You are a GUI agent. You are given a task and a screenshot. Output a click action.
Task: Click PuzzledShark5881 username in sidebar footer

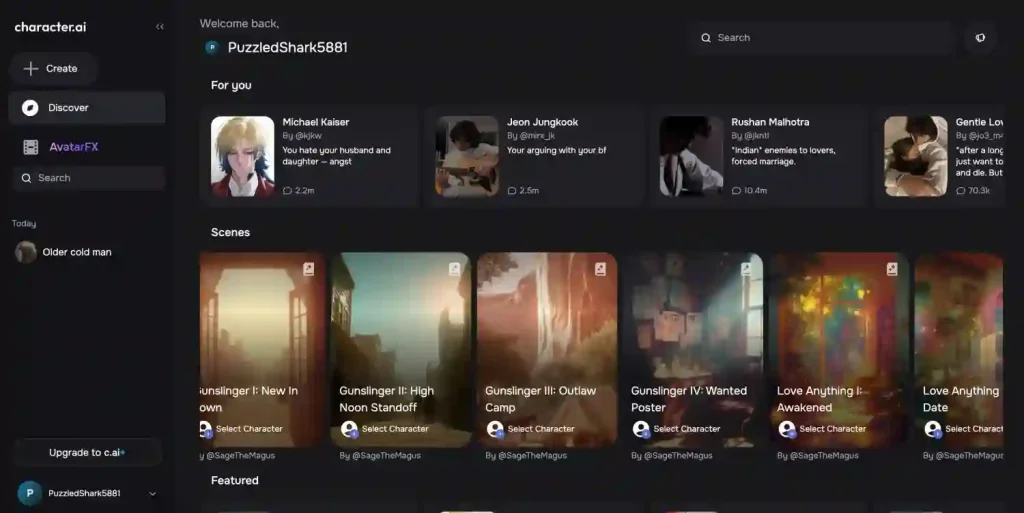click(84, 493)
